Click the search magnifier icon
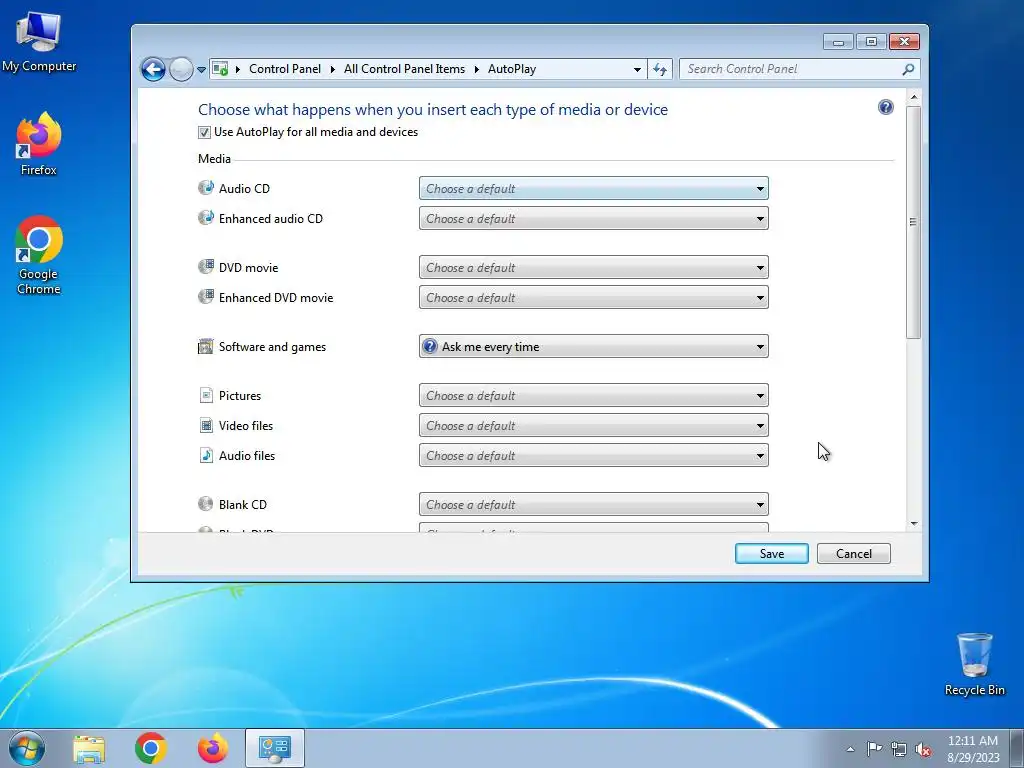 click(908, 69)
